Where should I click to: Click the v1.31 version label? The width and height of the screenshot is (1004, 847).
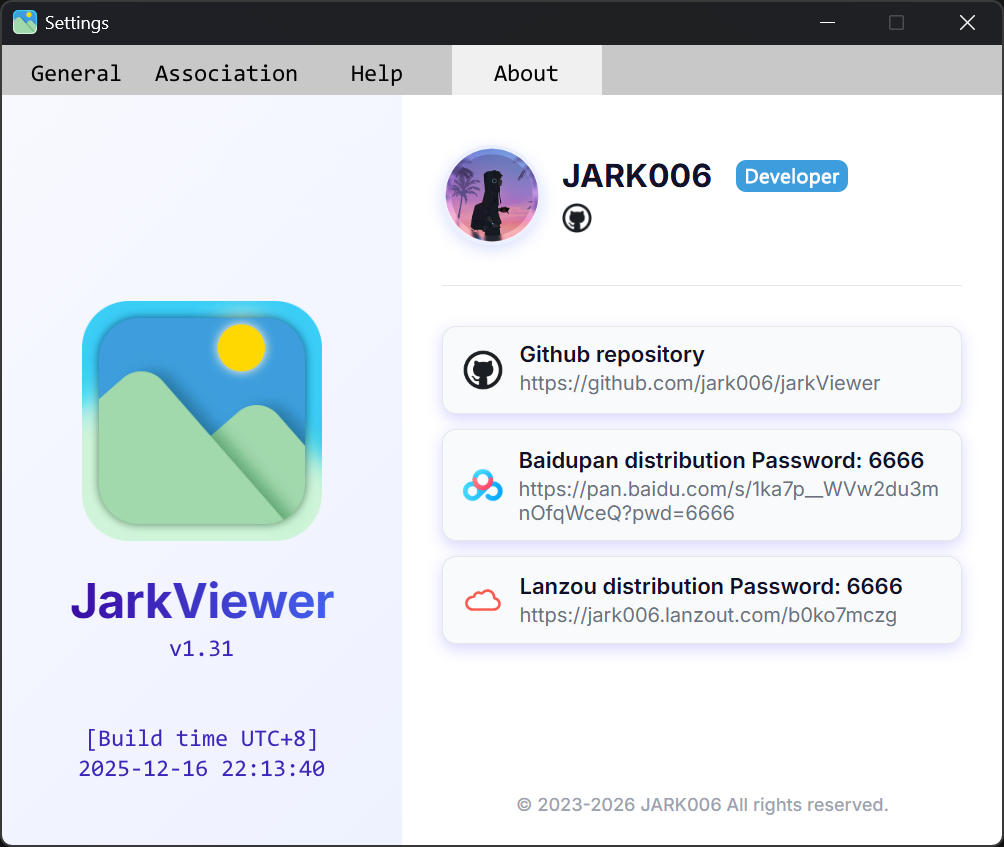coord(201,648)
